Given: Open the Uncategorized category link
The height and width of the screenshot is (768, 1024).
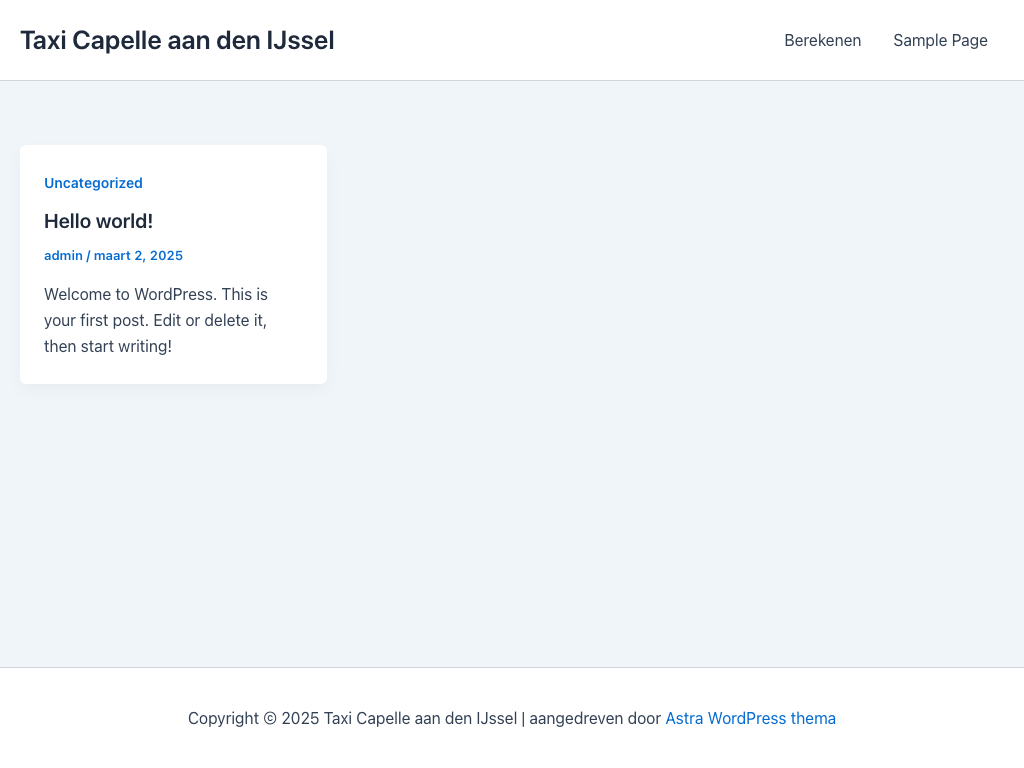Looking at the screenshot, I should tap(93, 183).
